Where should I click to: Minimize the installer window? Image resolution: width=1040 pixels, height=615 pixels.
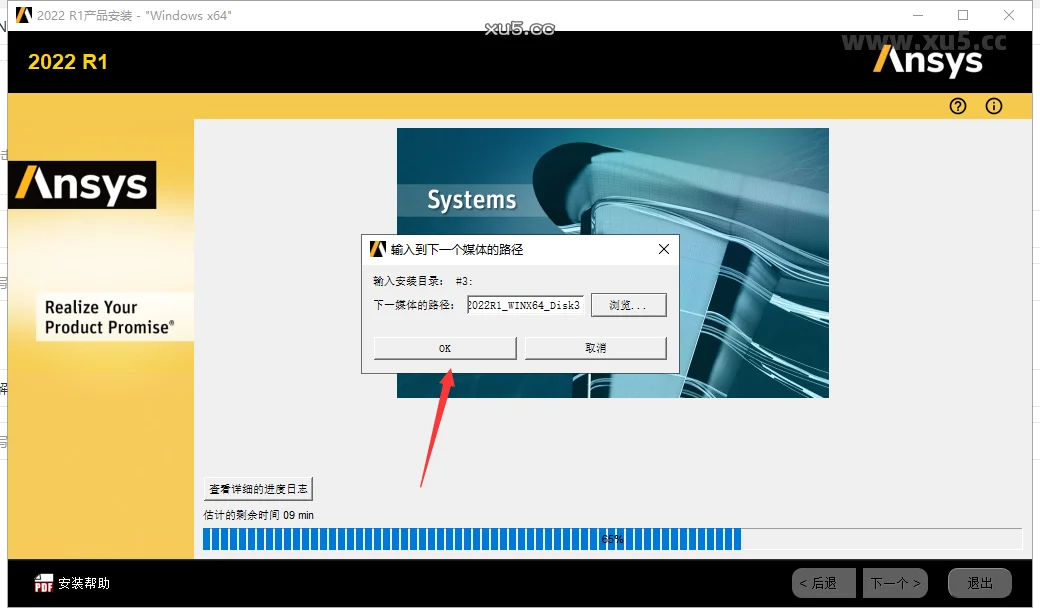[917, 15]
